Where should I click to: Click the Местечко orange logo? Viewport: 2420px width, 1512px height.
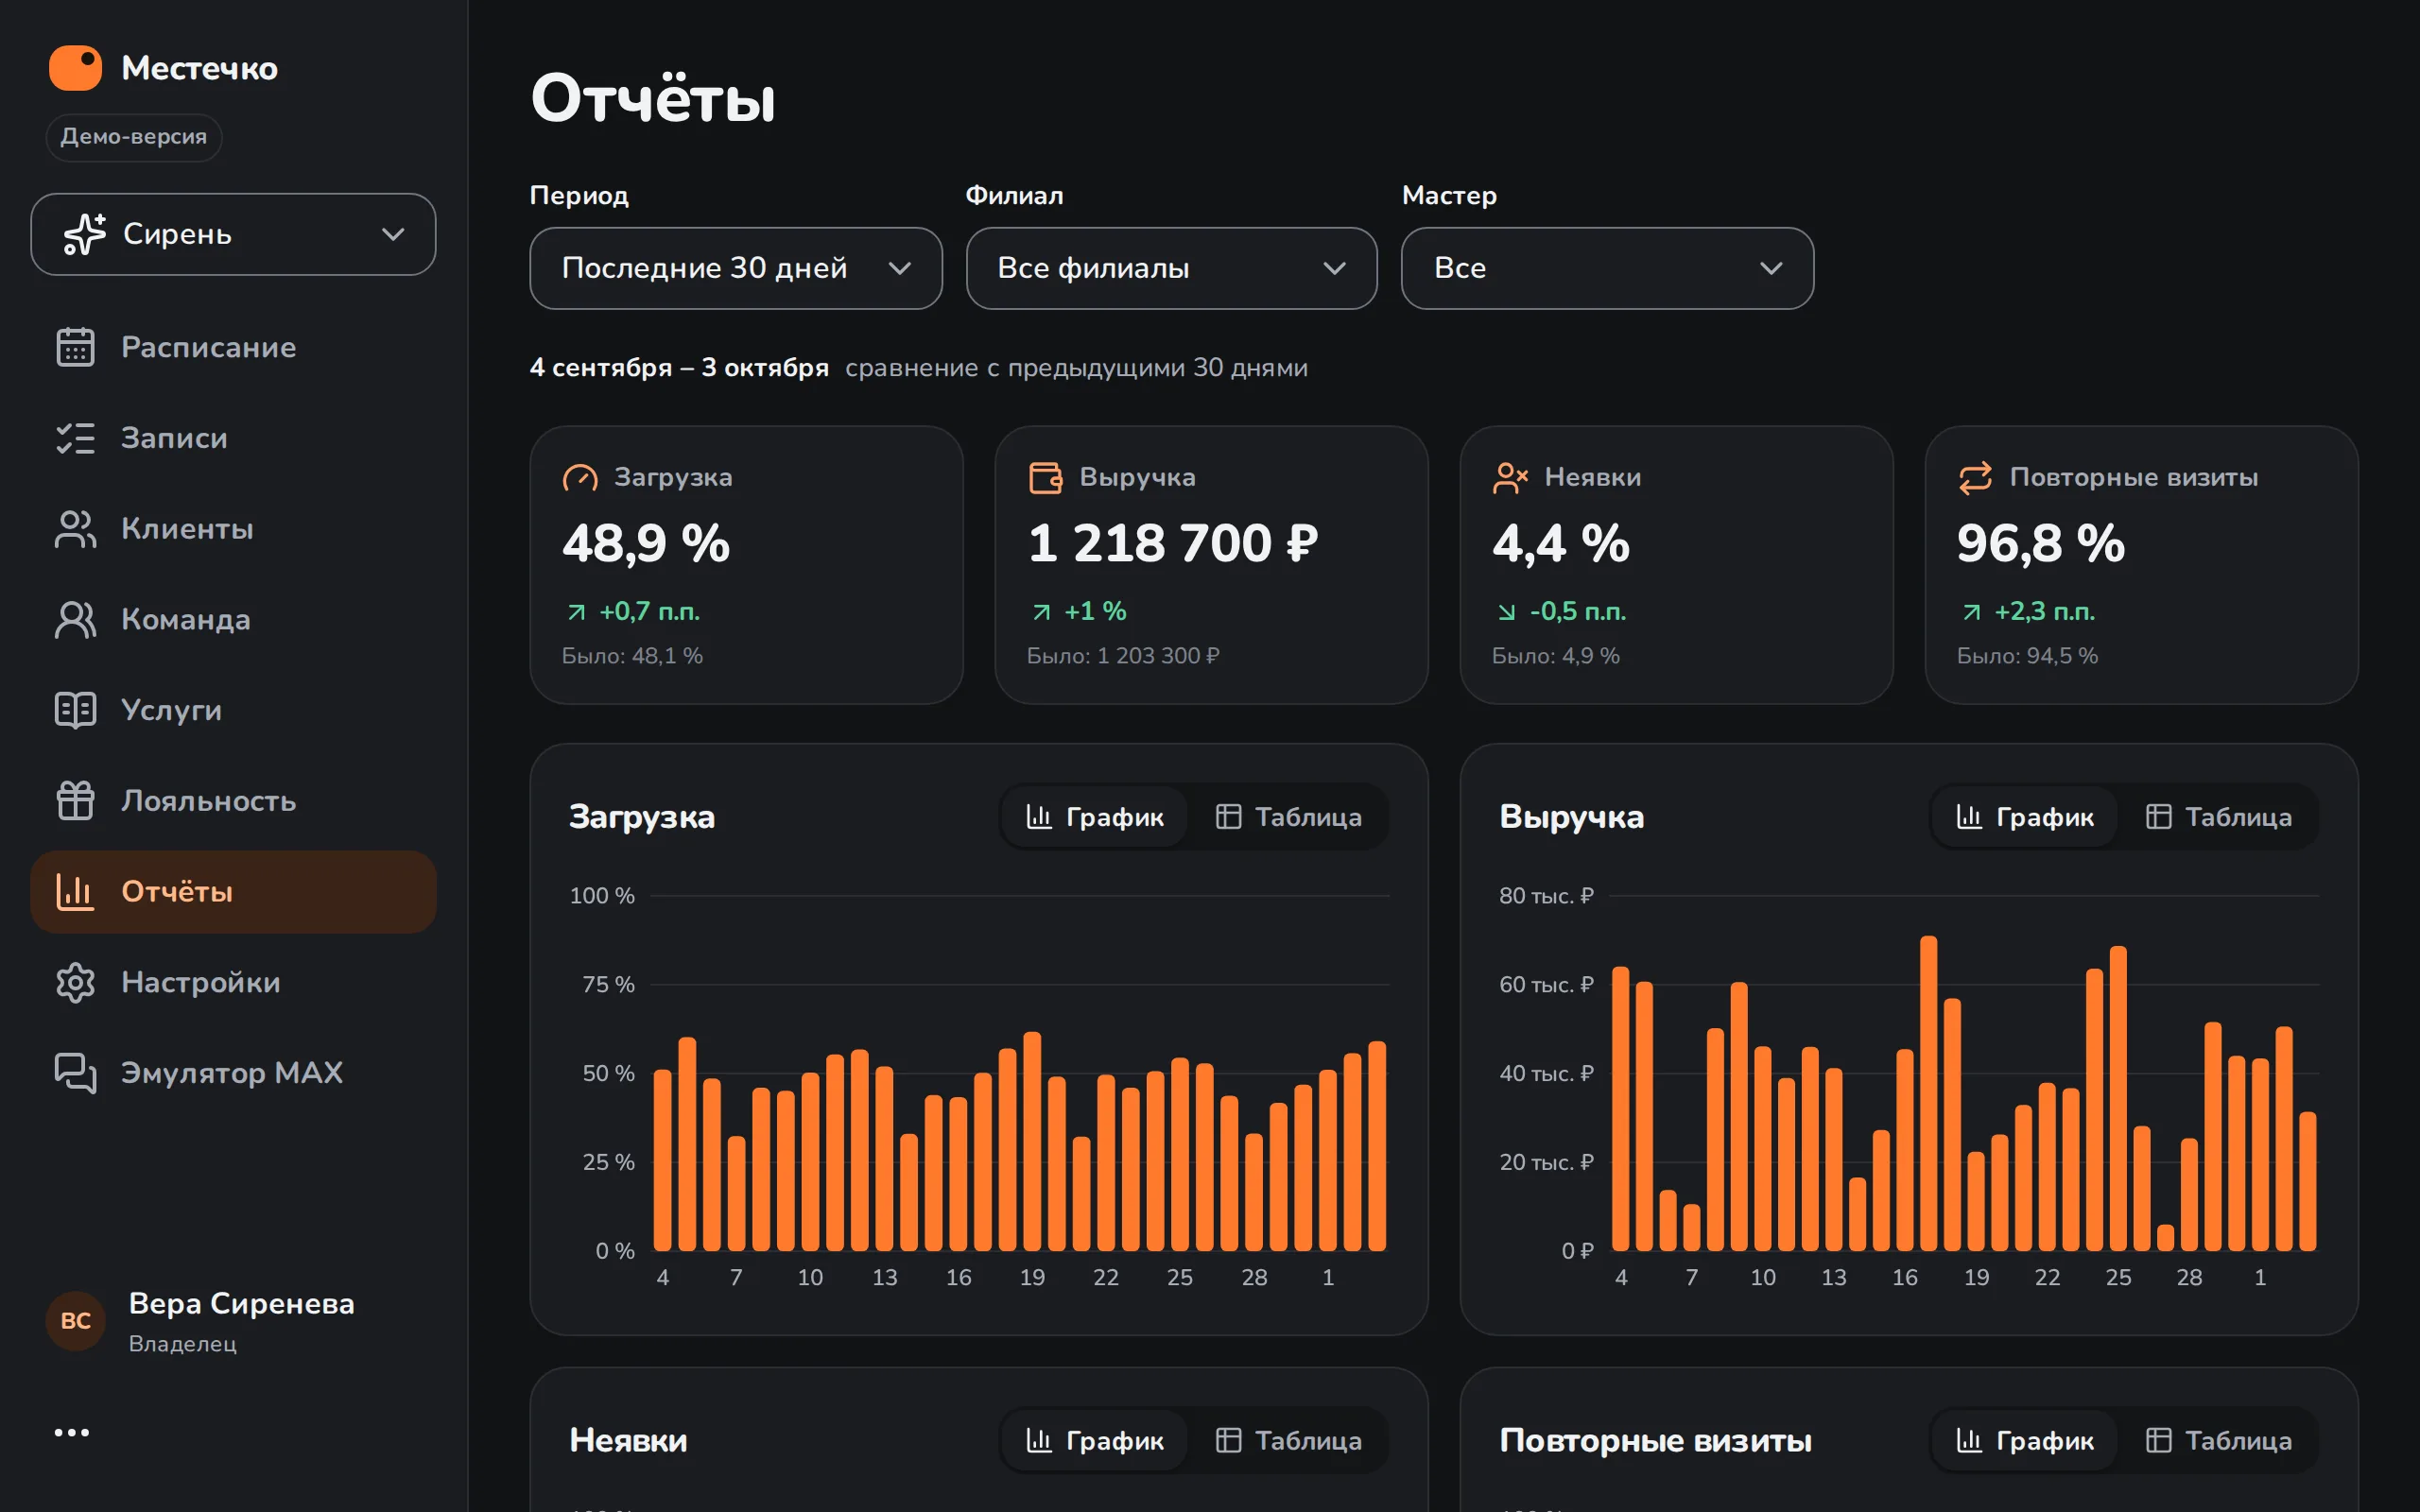(x=76, y=68)
